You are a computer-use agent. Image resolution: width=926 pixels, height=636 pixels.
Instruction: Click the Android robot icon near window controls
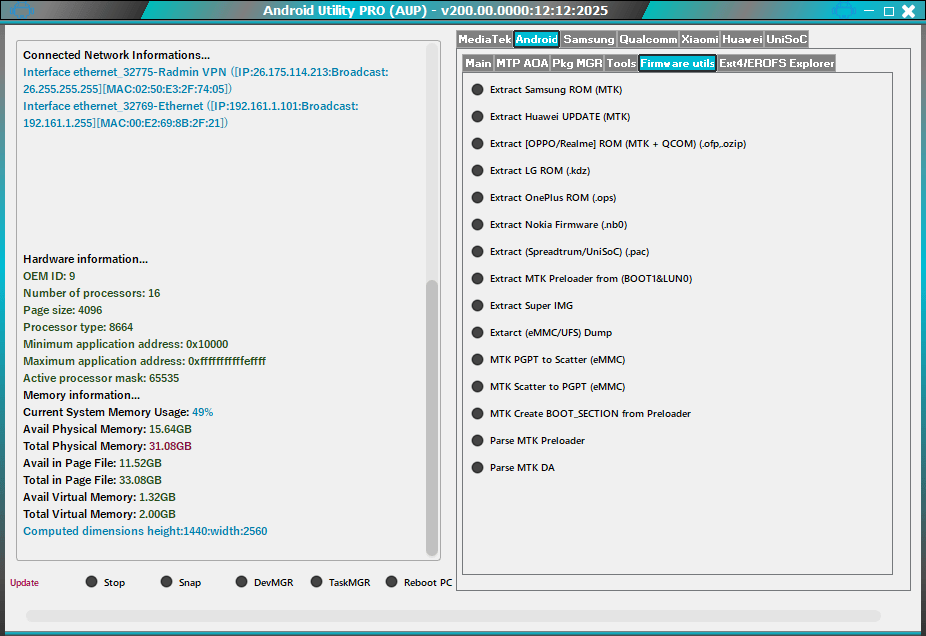(x=843, y=10)
